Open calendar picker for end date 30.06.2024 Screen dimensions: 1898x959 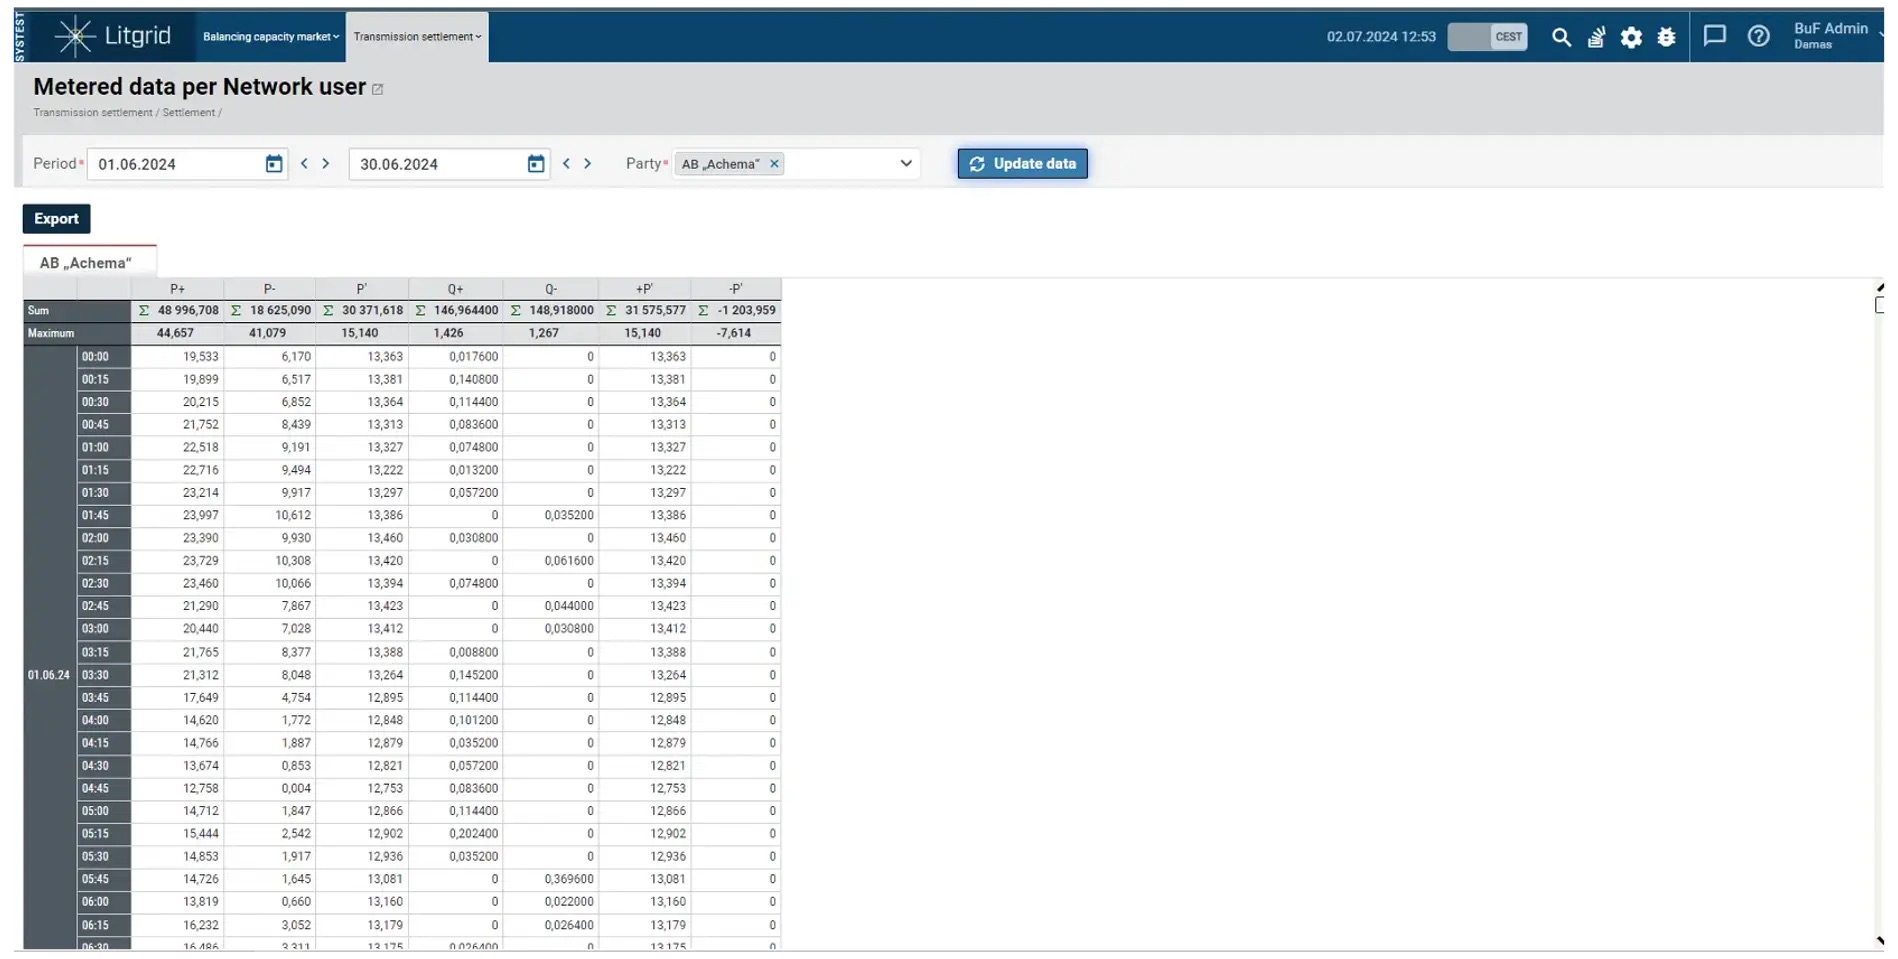point(536,164)
